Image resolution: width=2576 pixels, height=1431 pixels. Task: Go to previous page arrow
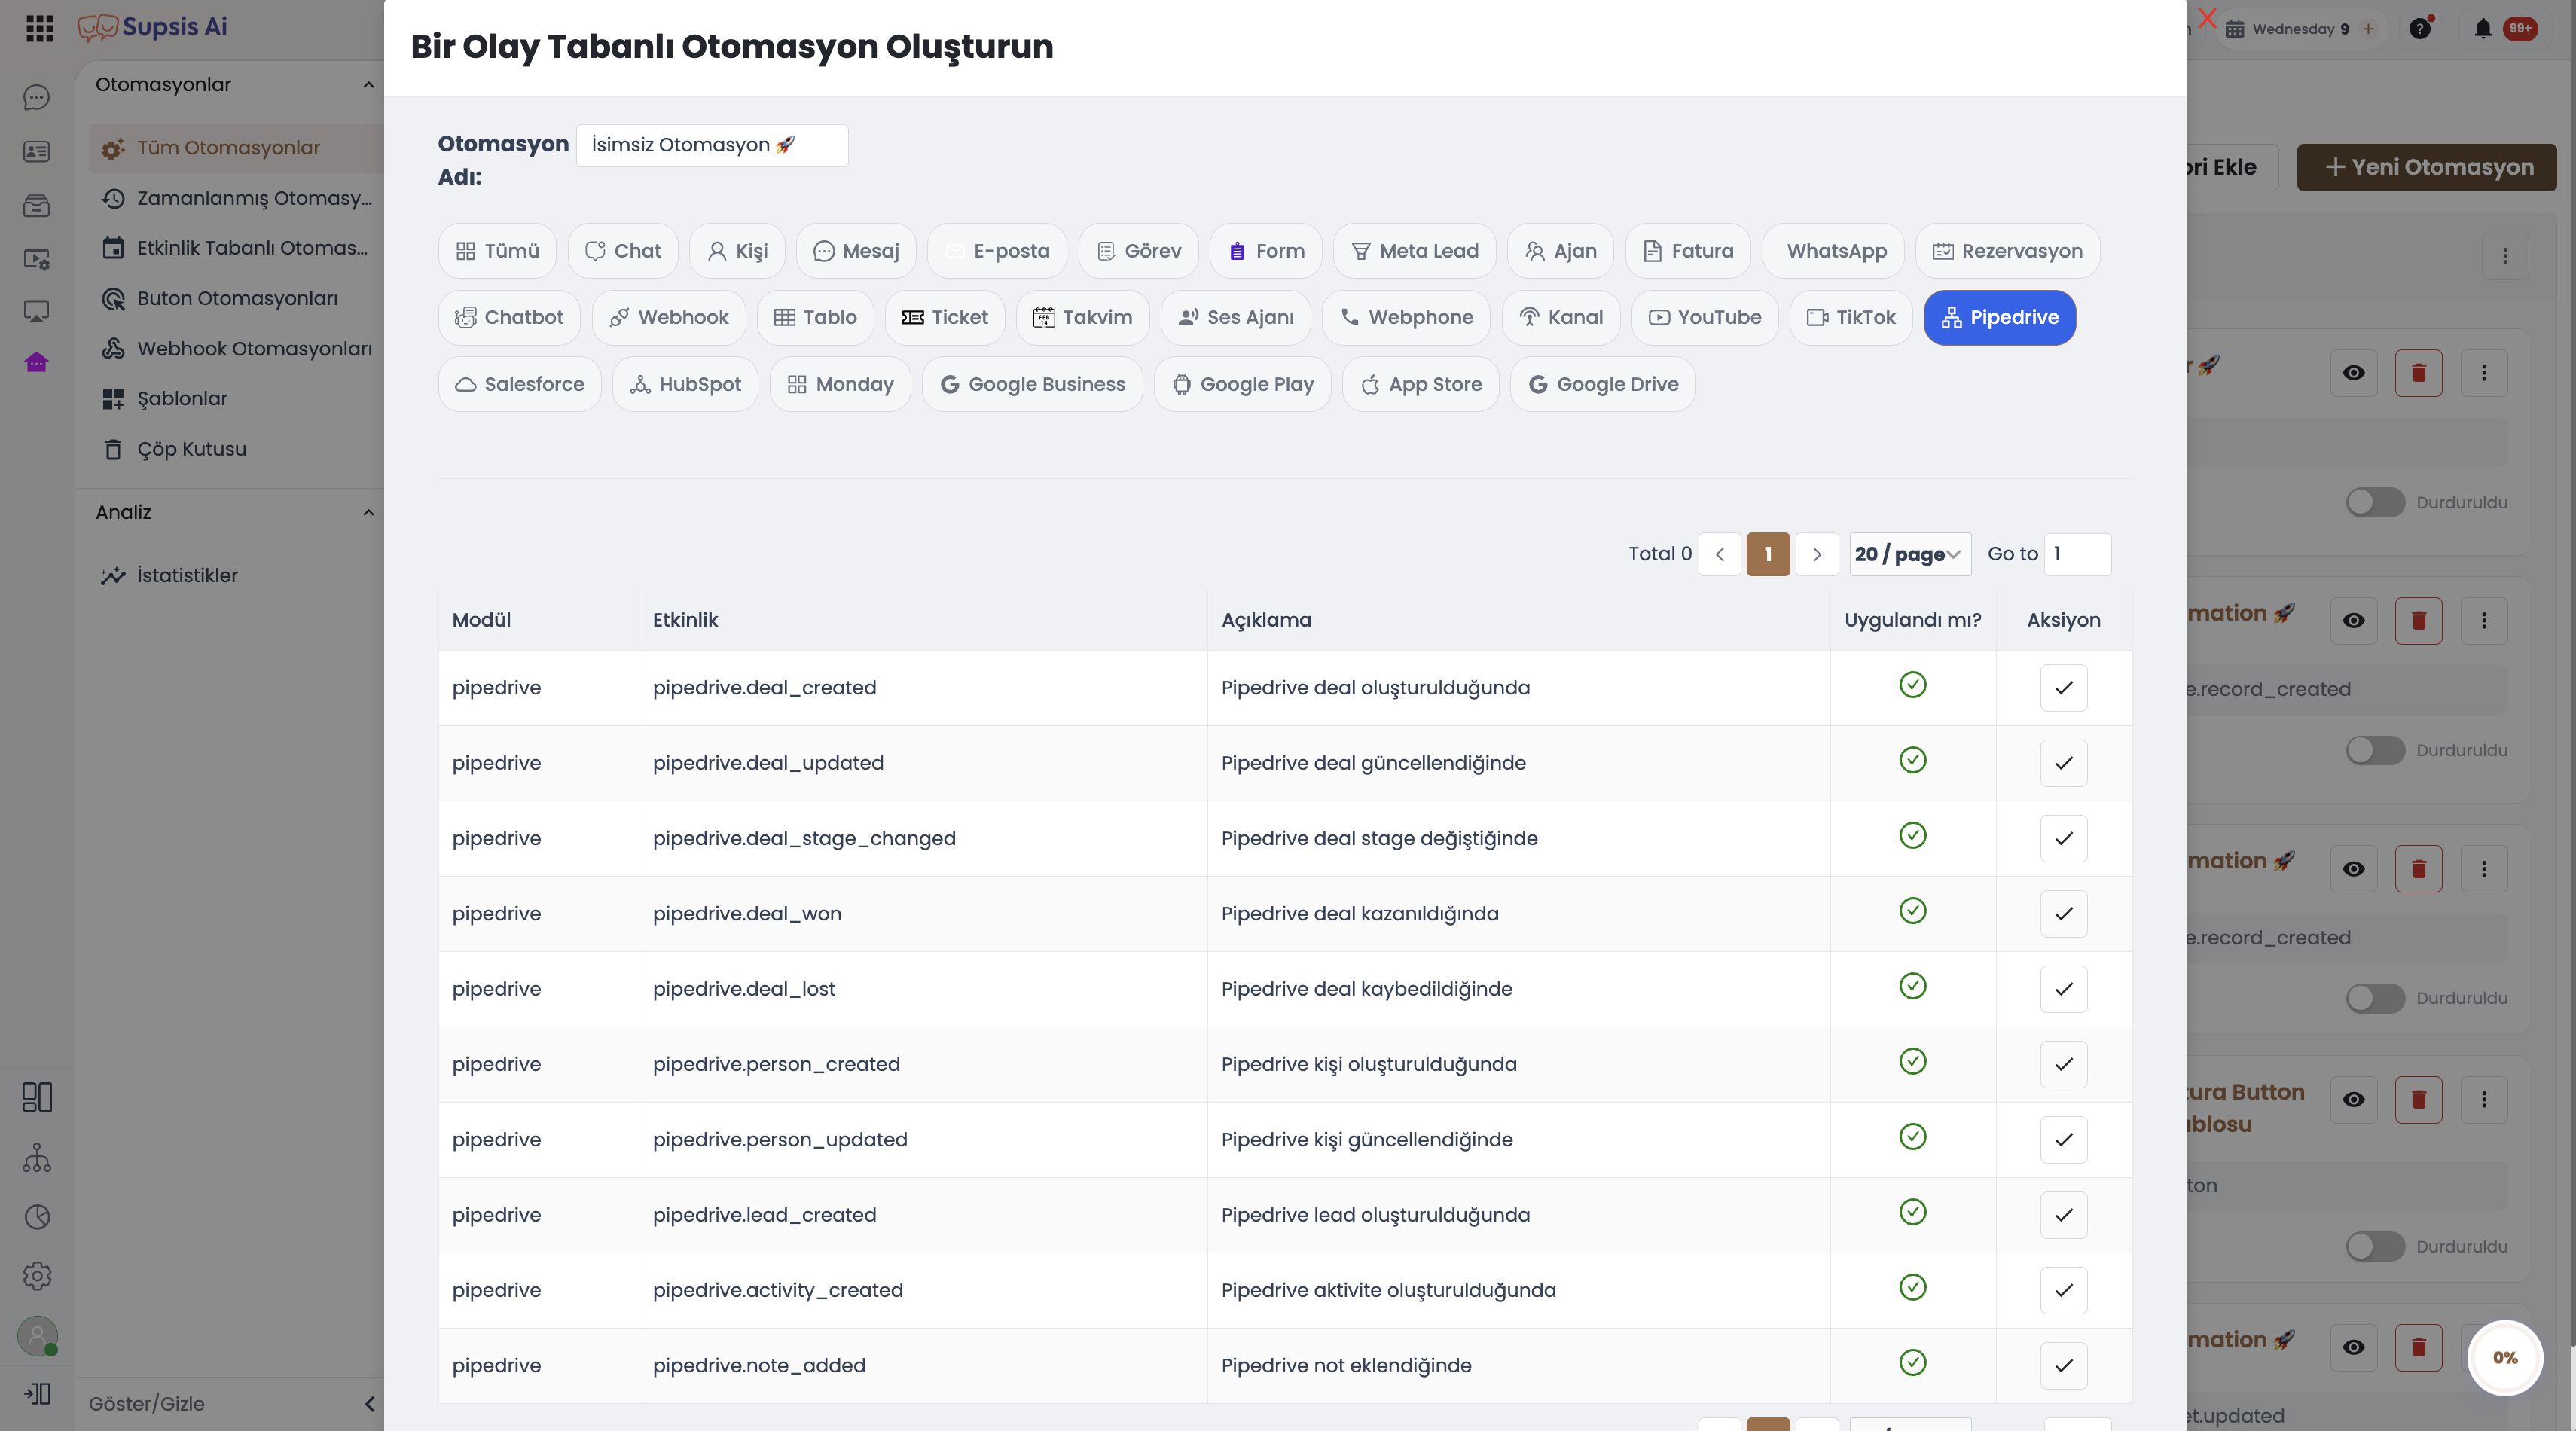tap(1720, 554)
